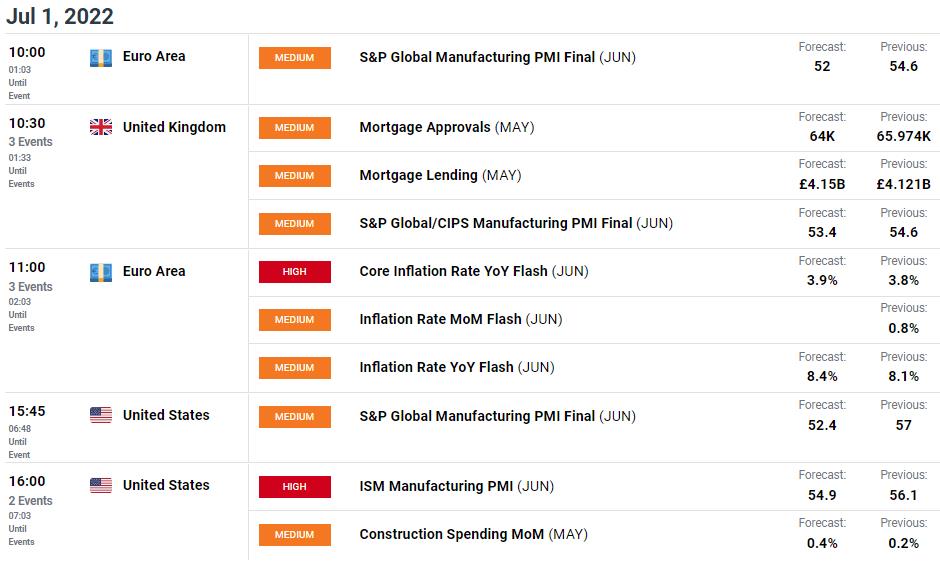Expand the 11:00 three-events time group
The width and height of the screenshot is (940, 565).
30,286
